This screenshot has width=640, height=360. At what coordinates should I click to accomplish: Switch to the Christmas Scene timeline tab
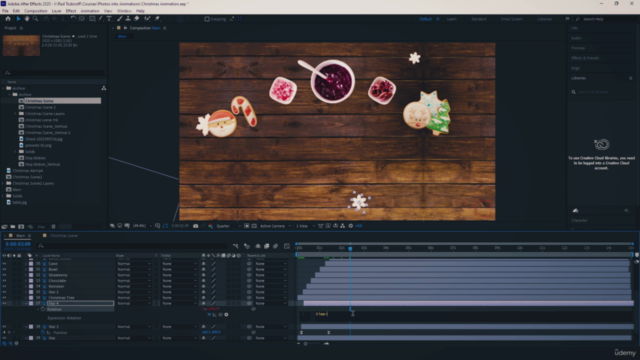[x=64, y=236]
